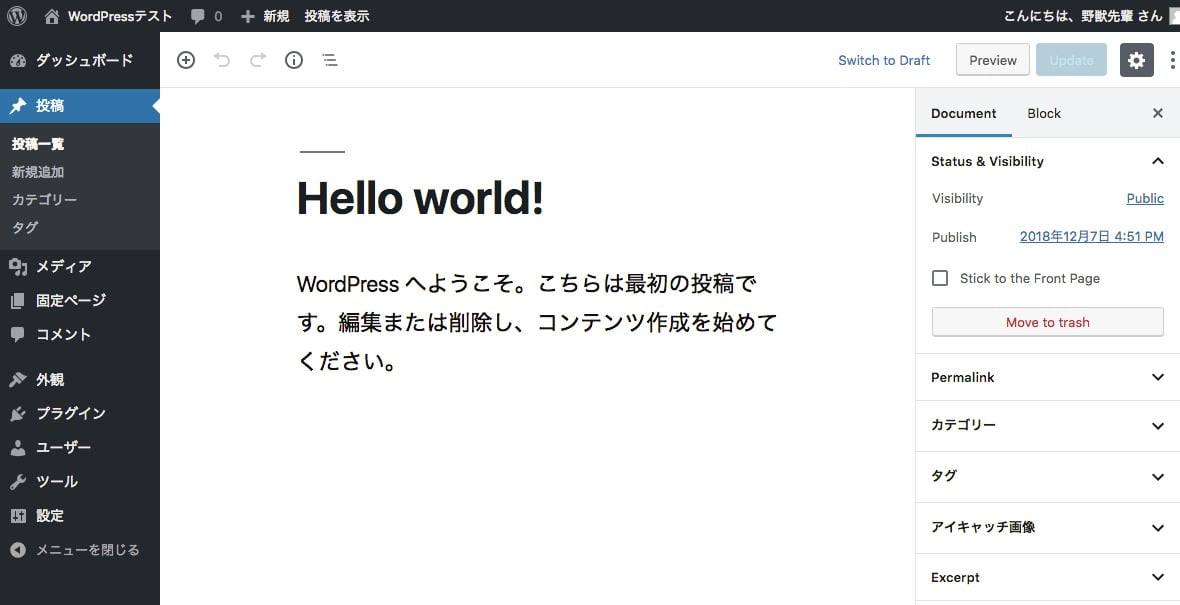1180x605 pixels.
Task: Open ダッシュボード in the sidebar
Action: pos(80,60)
